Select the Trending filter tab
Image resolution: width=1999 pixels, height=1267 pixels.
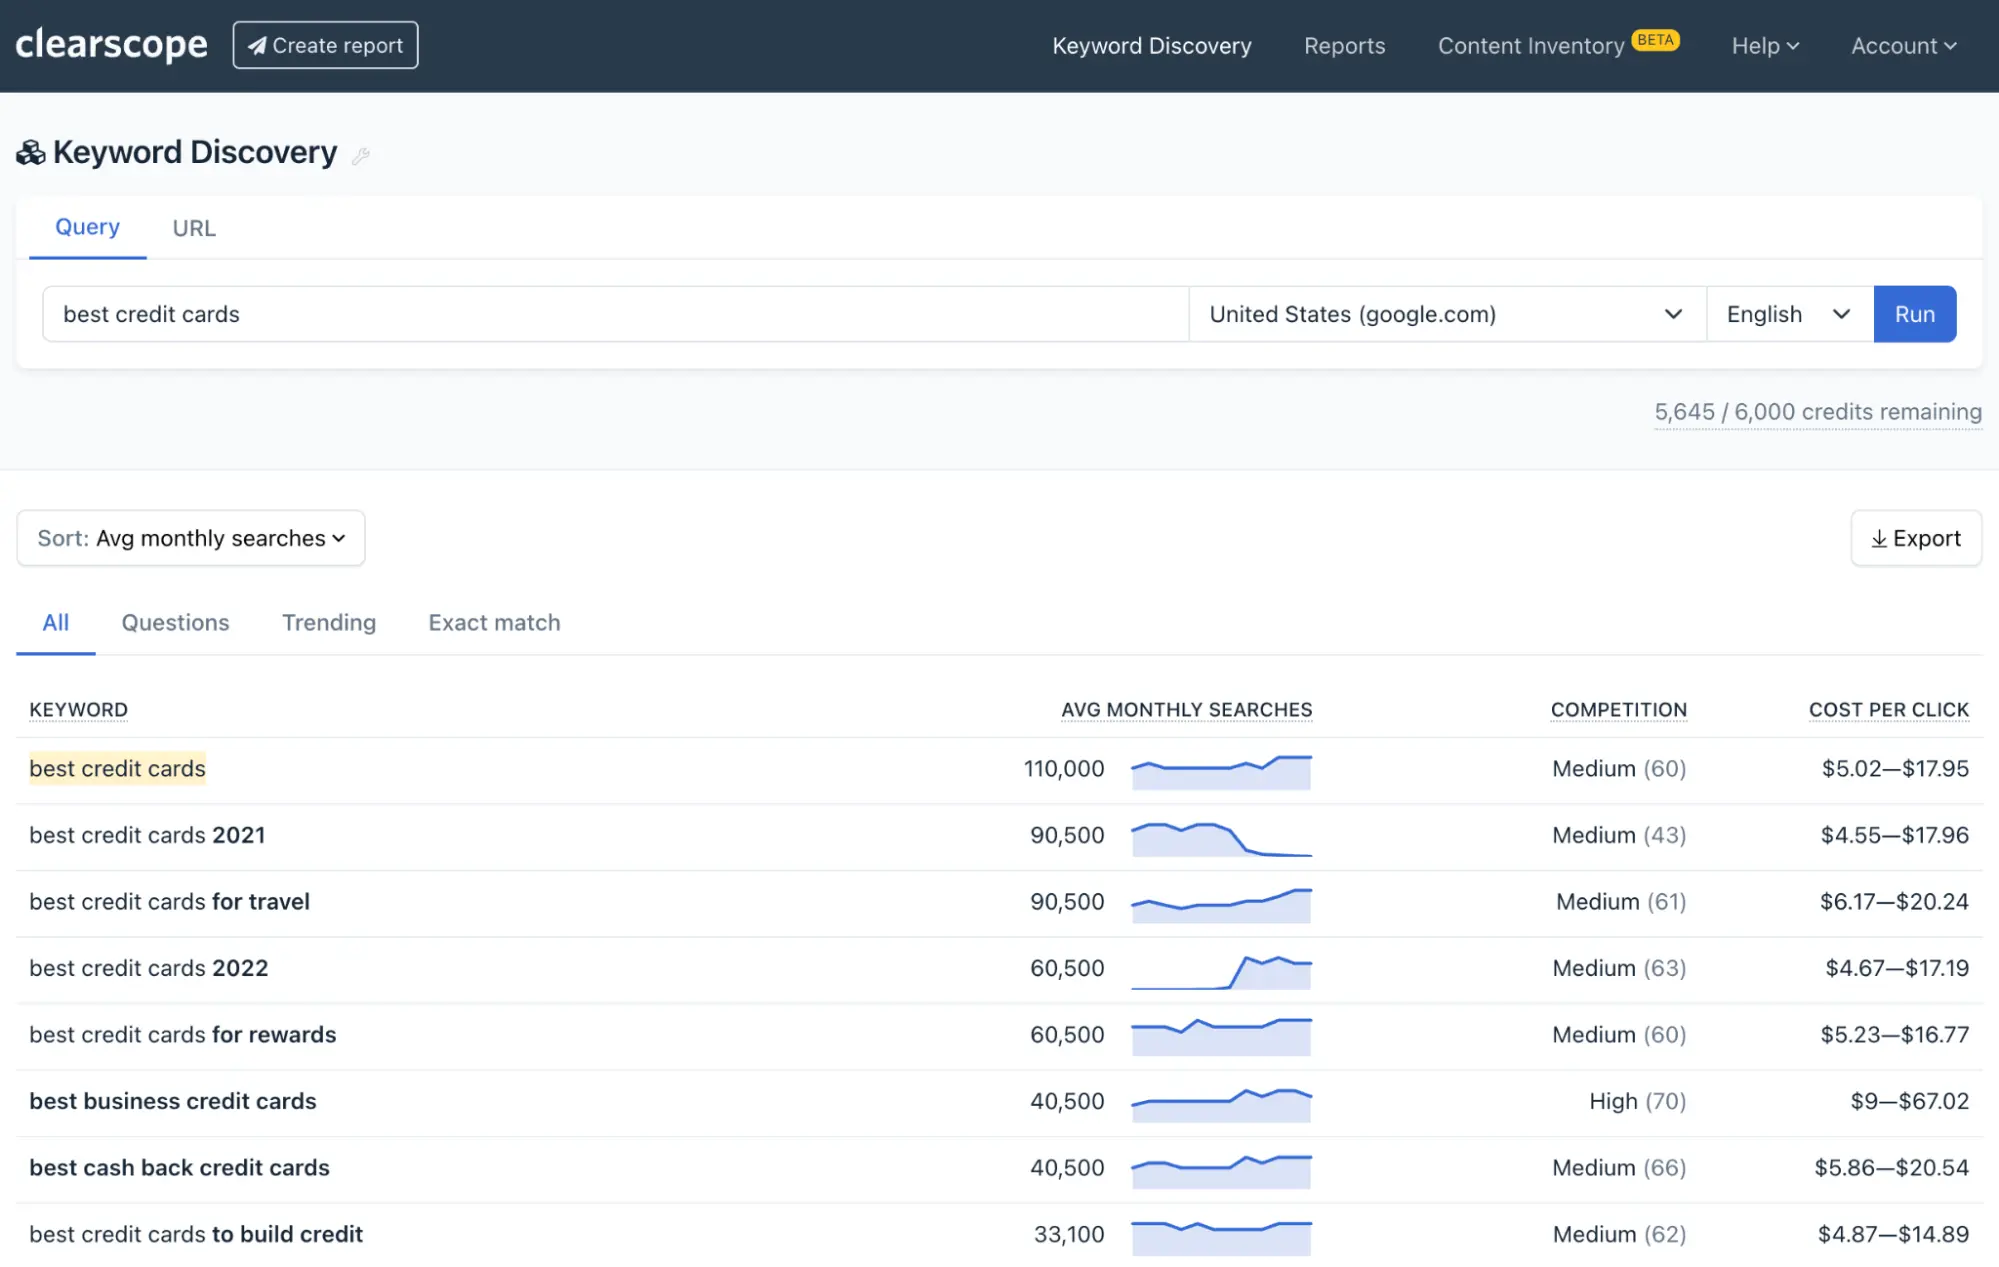[329, 622]
